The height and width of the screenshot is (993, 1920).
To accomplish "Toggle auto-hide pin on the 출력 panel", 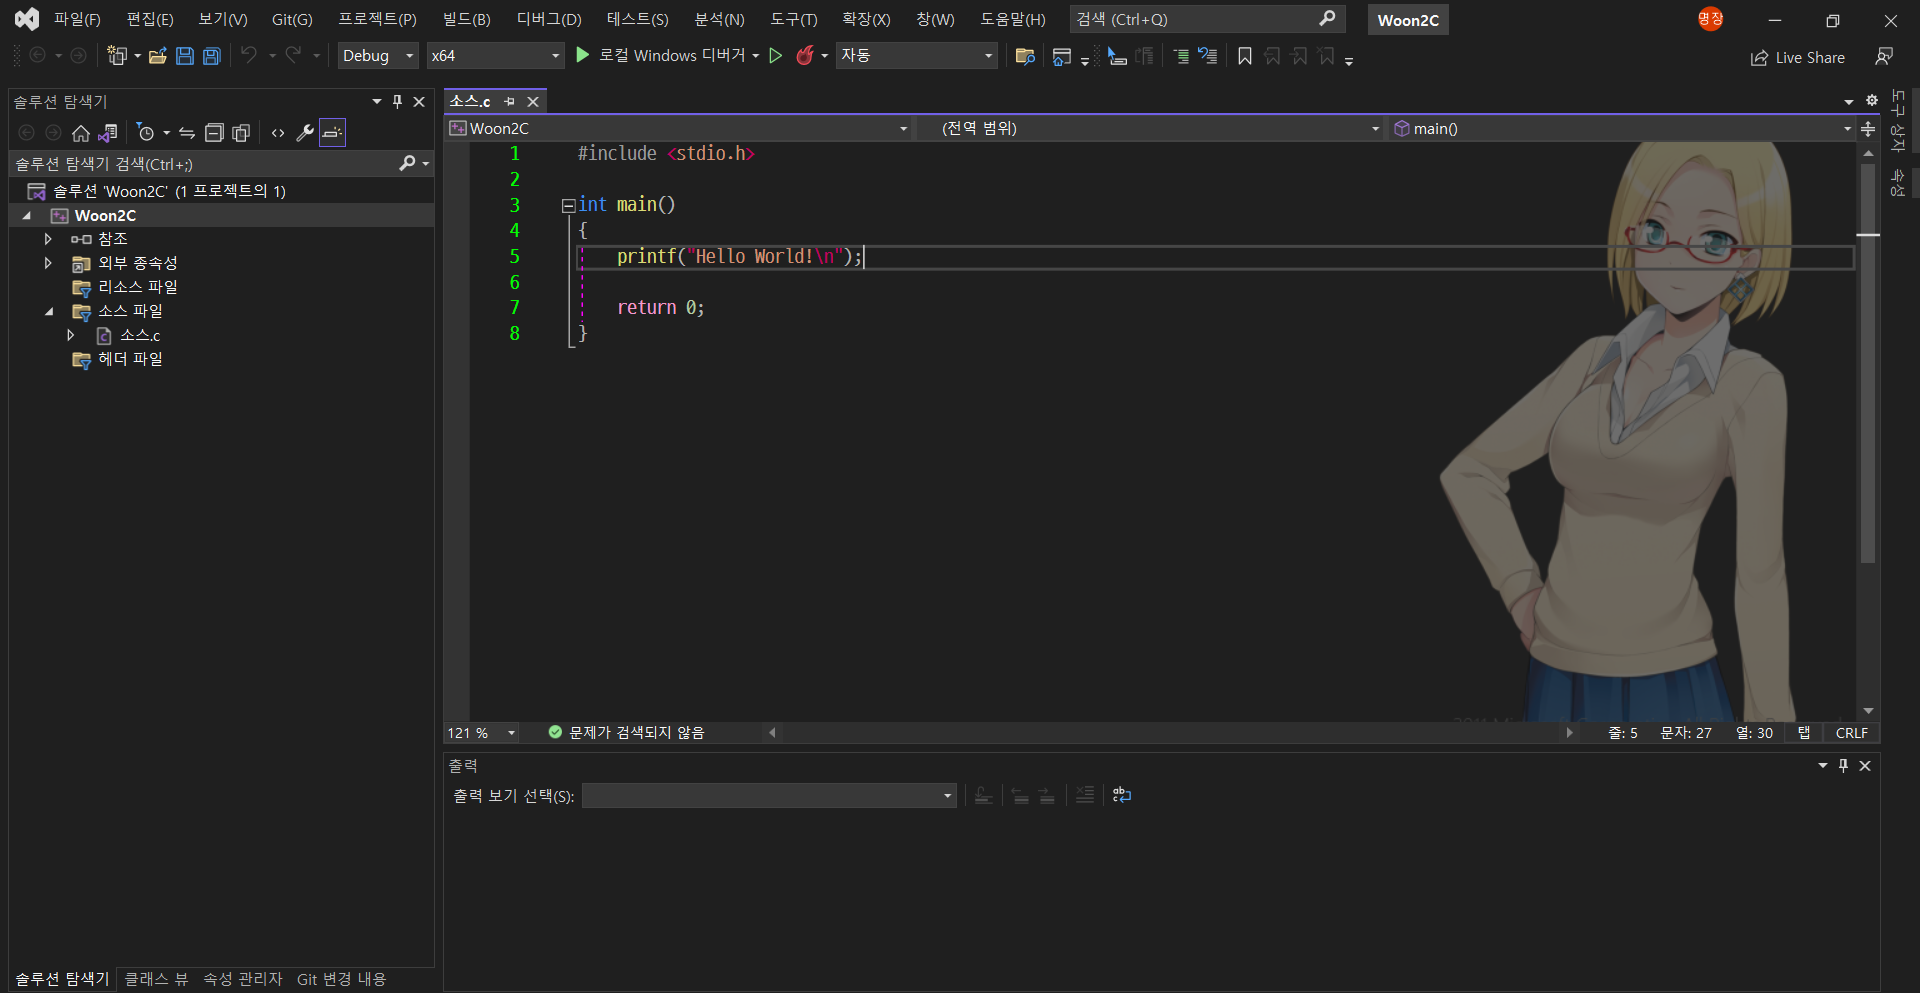I will (x=1843, y=765).
